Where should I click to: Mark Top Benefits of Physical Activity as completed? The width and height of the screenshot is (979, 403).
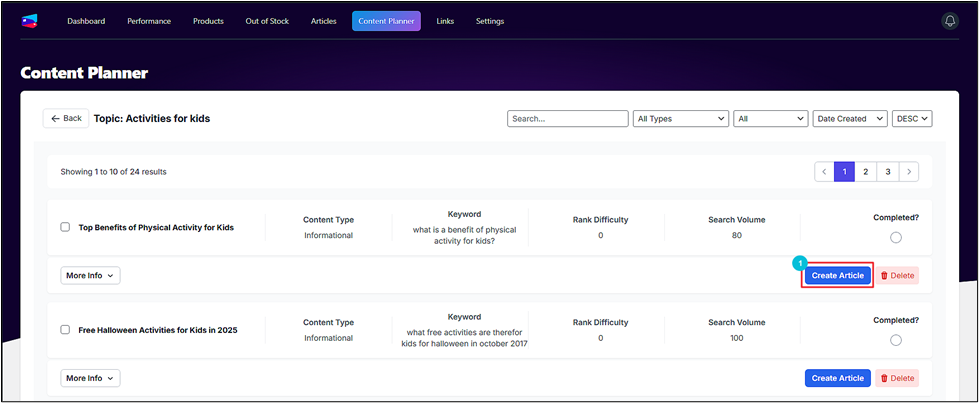896,237
